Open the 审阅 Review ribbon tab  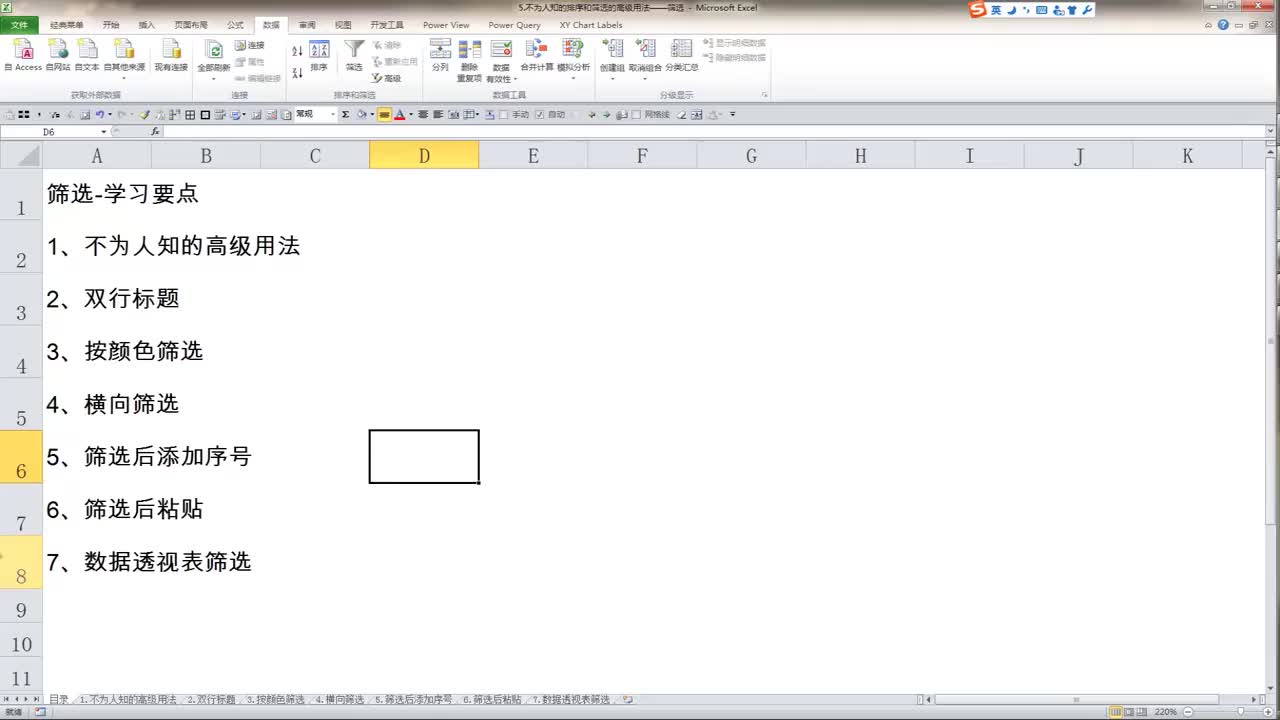pyautogui.click(x=308, y=25)
